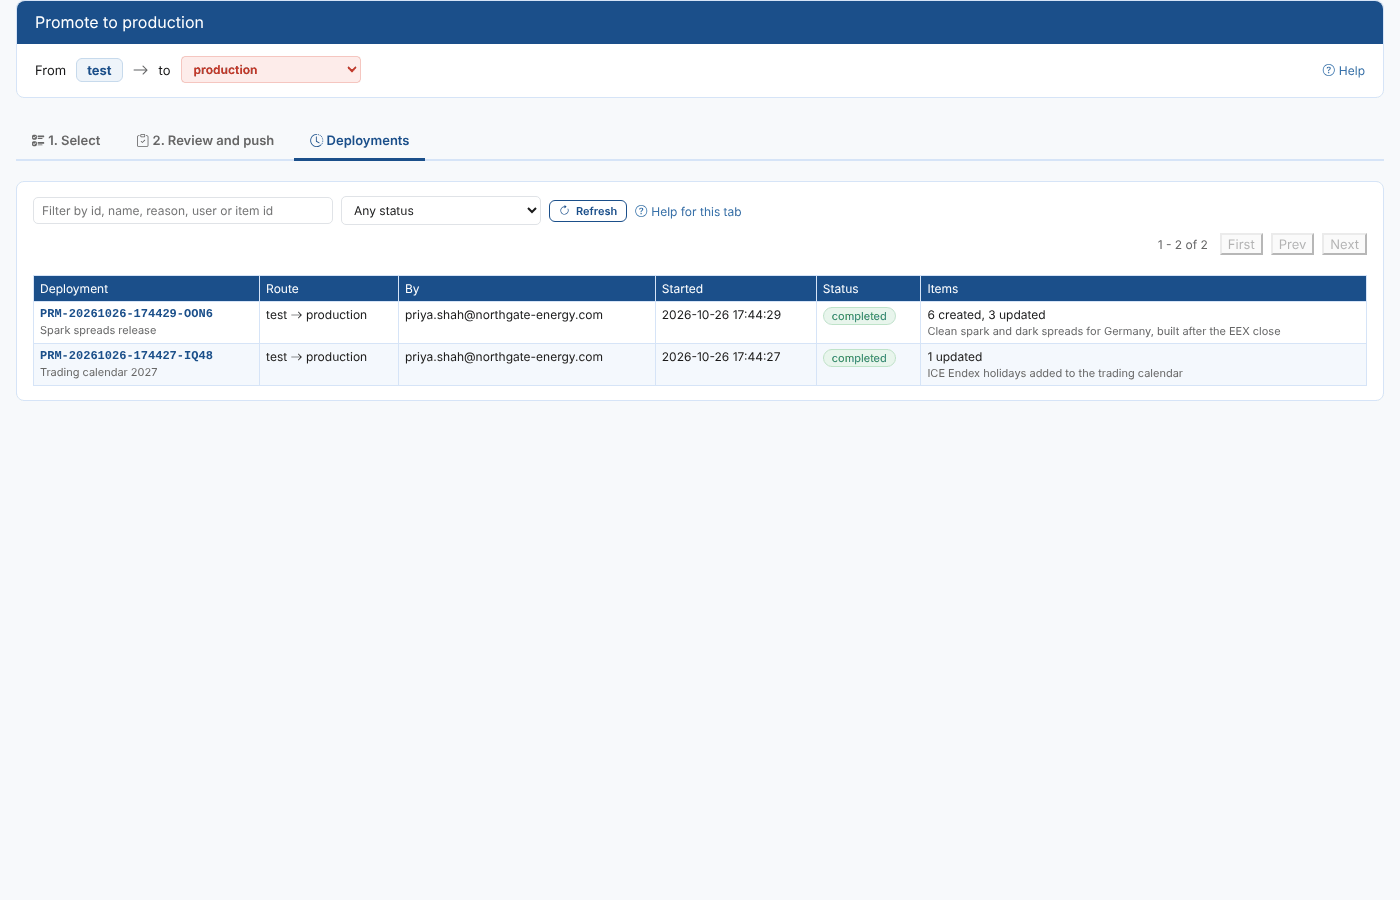Open deployment PRM-20261026-174427-IQ48
Viewport: 1400px width, 900px height.
[126, 356]
